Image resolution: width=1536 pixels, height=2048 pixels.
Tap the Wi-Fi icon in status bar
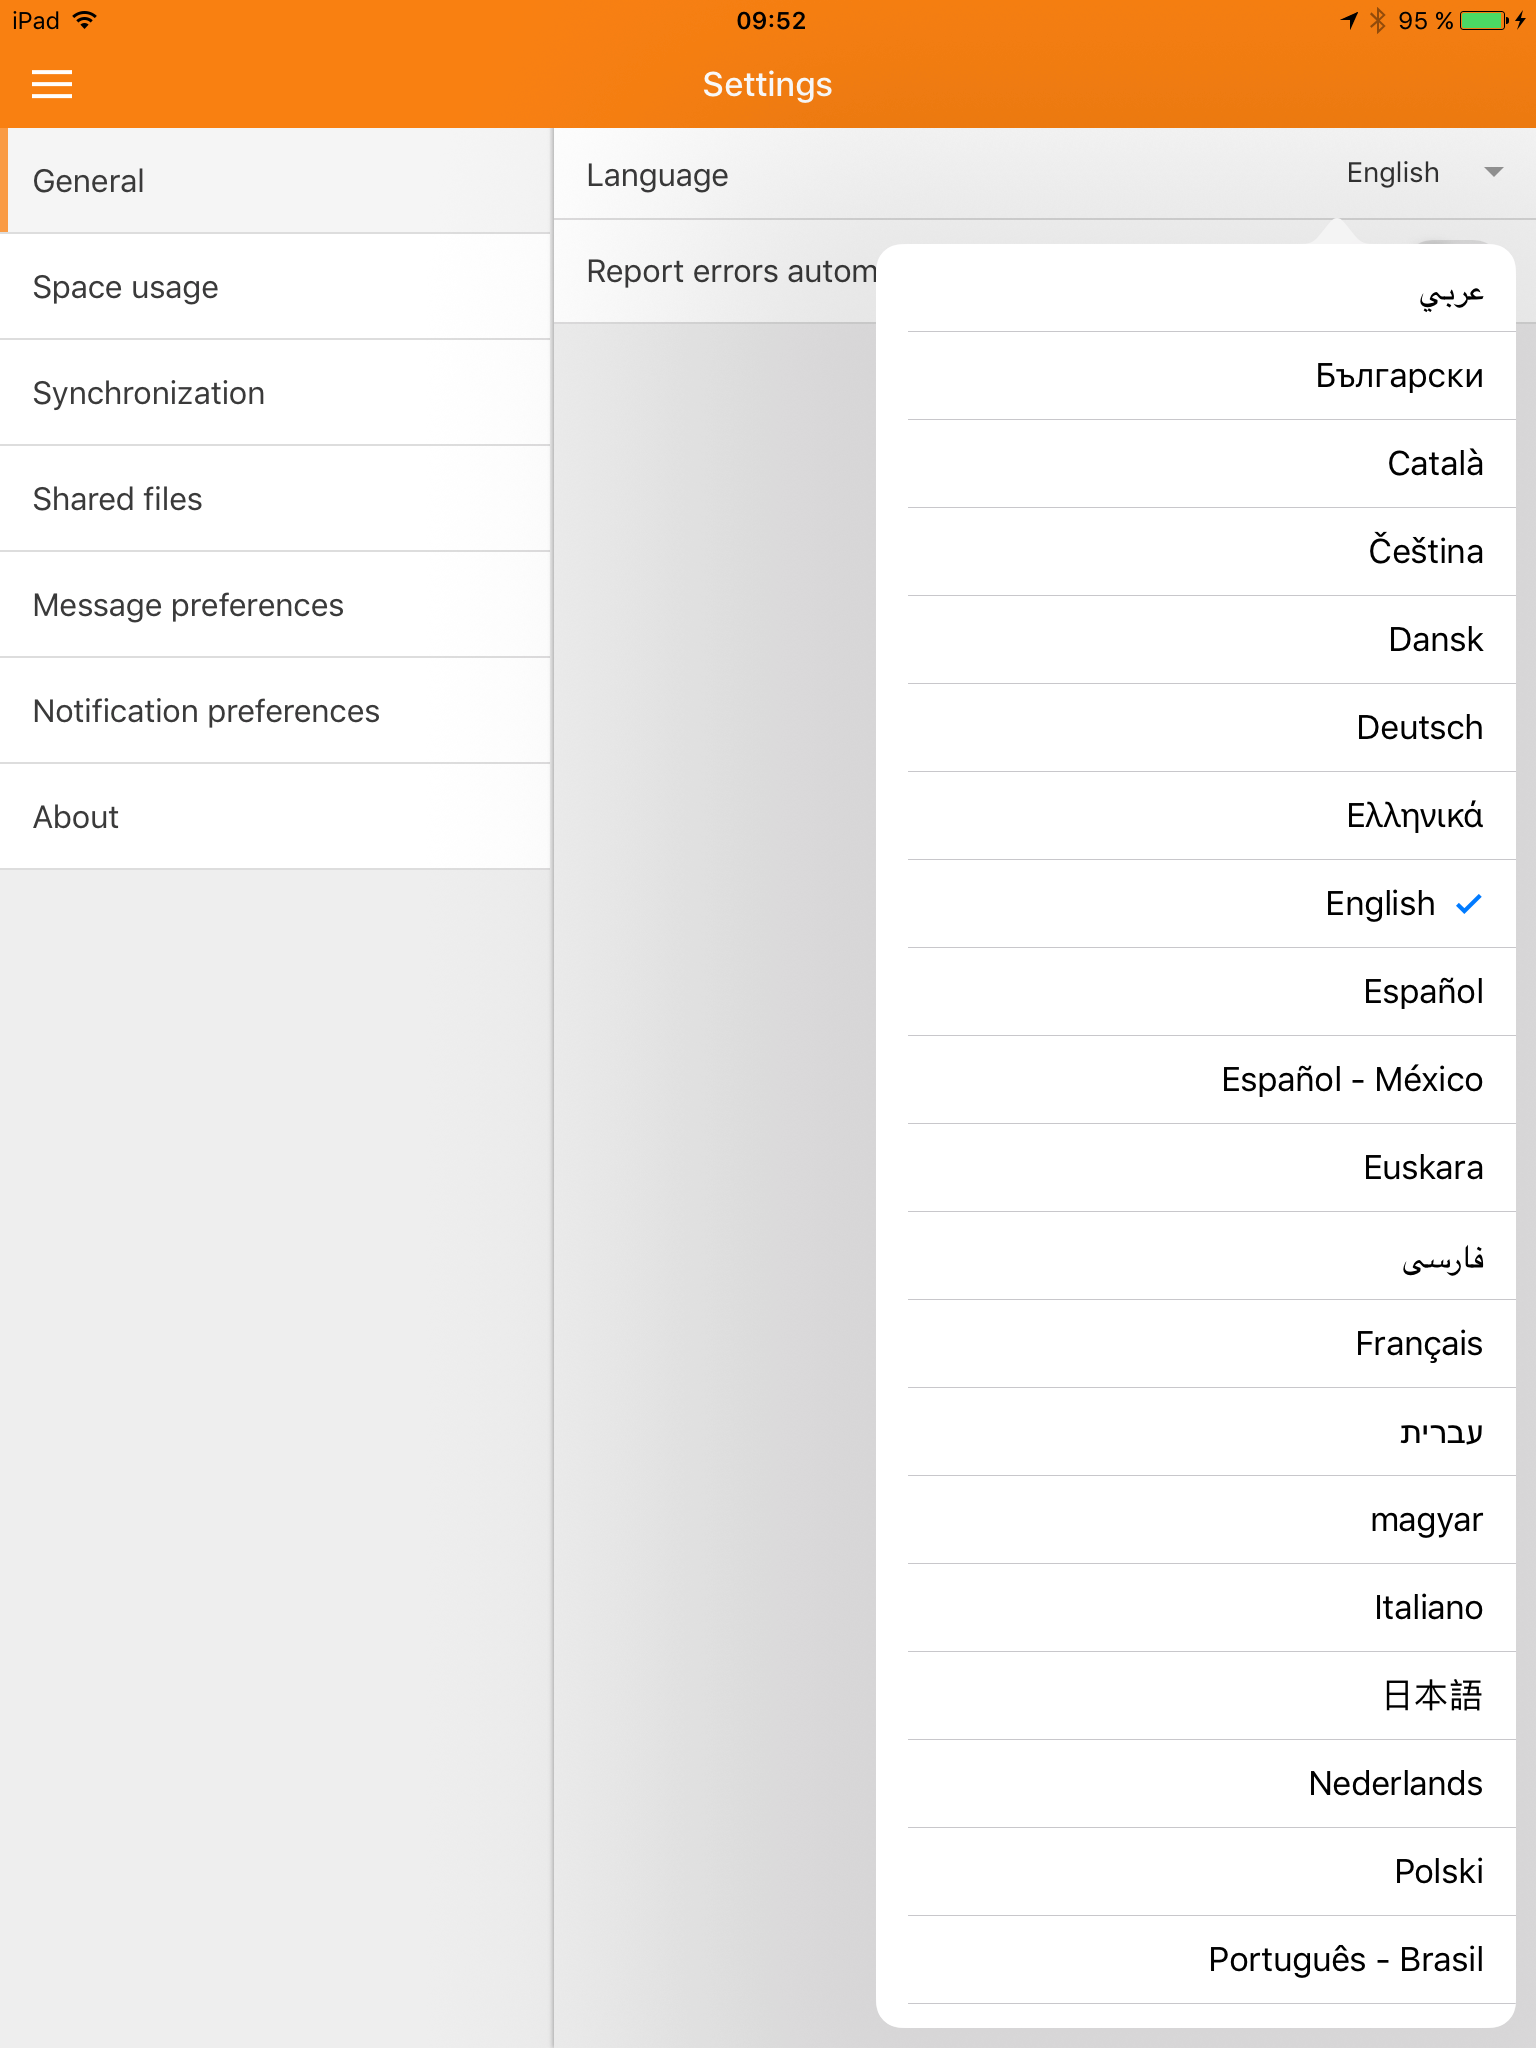85,20
